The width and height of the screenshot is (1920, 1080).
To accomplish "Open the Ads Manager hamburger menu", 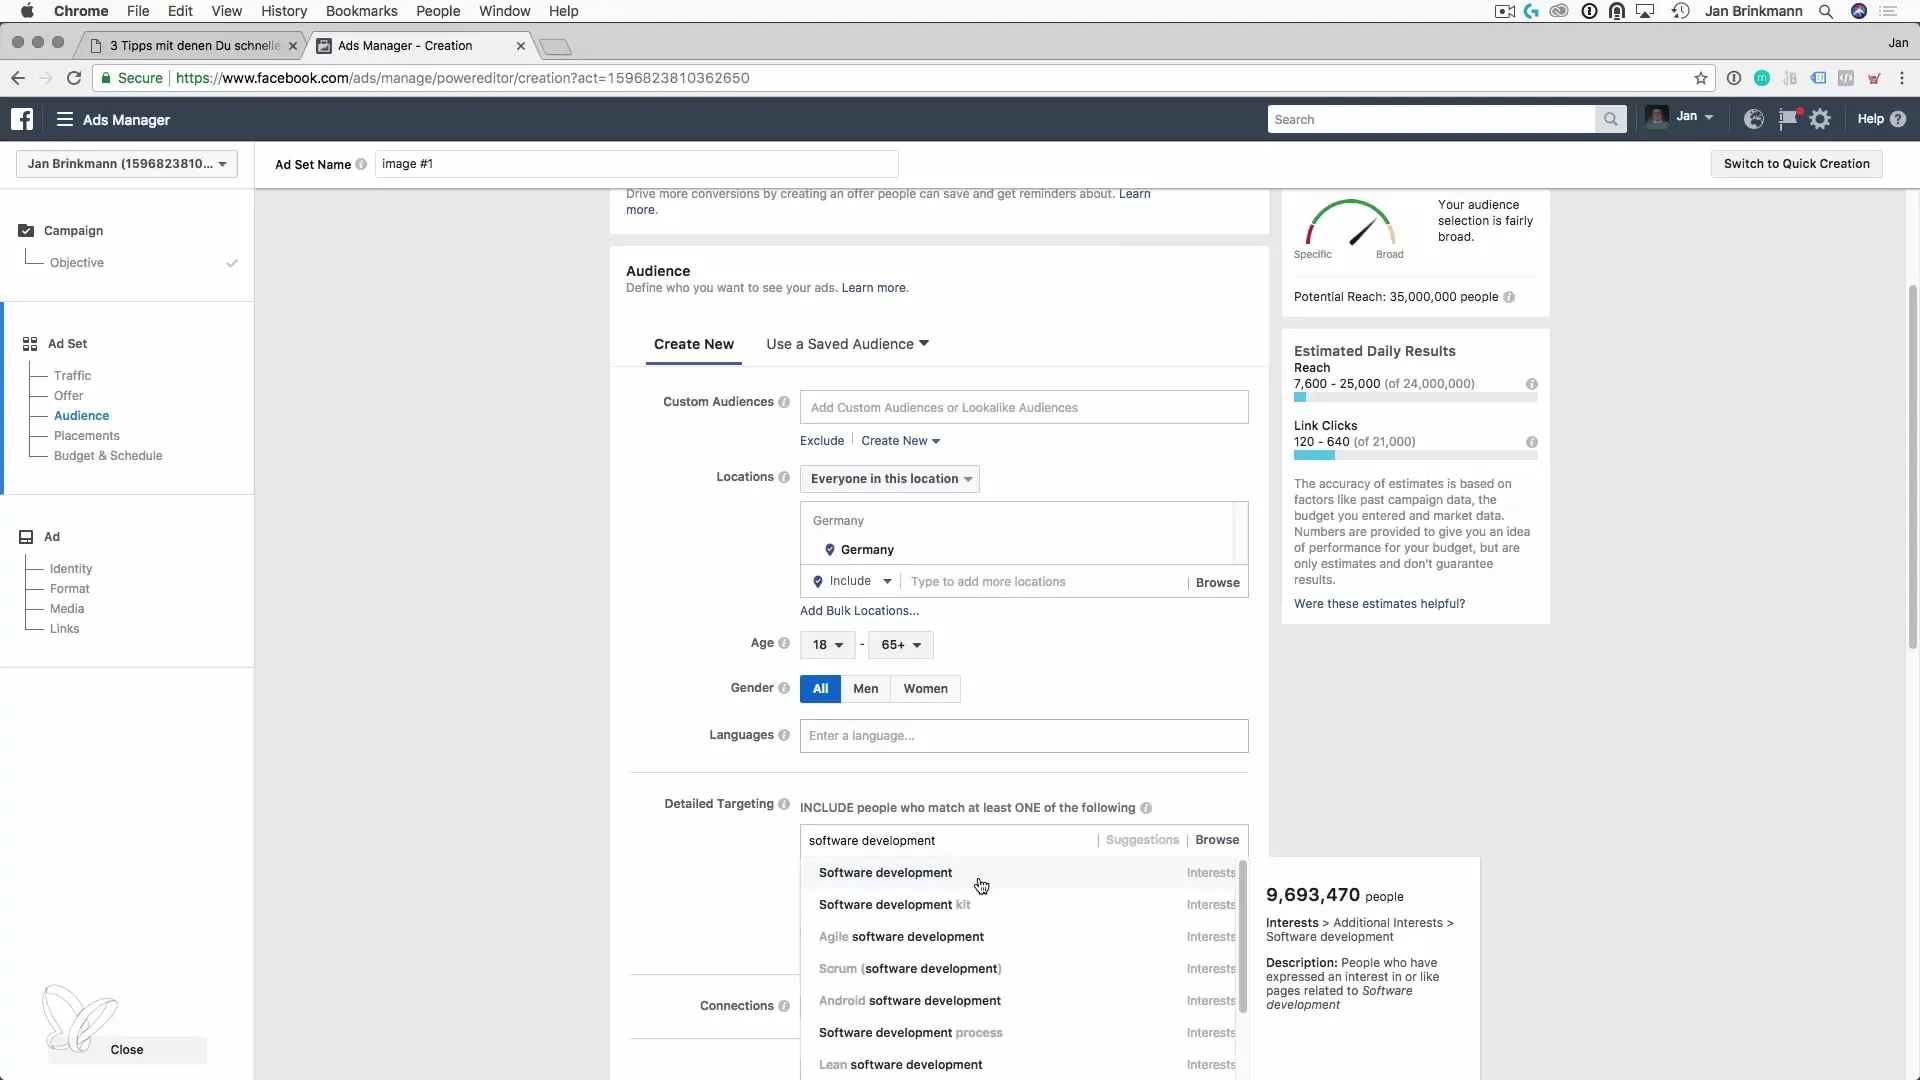I will [x=65, y=119].
